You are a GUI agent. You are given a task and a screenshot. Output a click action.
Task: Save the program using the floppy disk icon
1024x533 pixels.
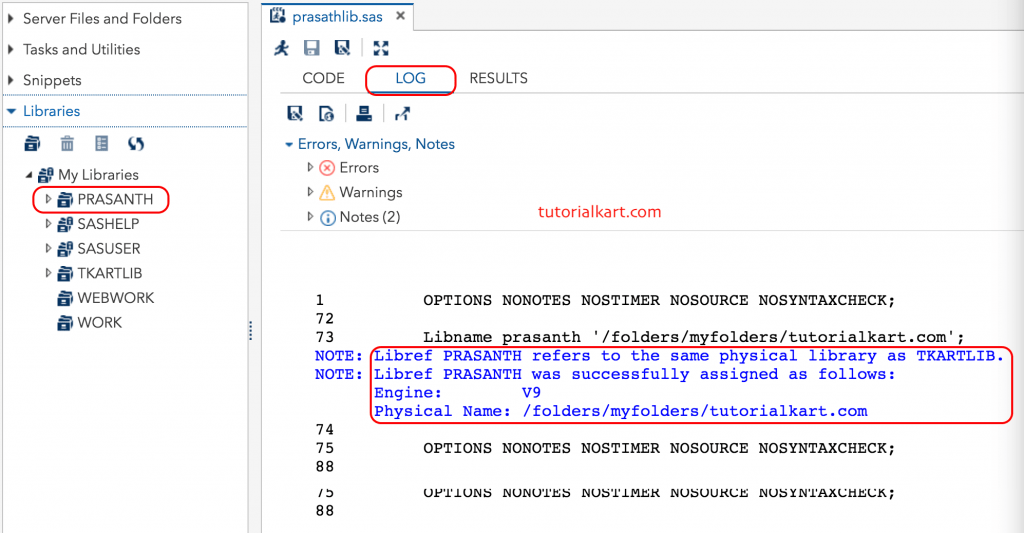click(312, 48)
